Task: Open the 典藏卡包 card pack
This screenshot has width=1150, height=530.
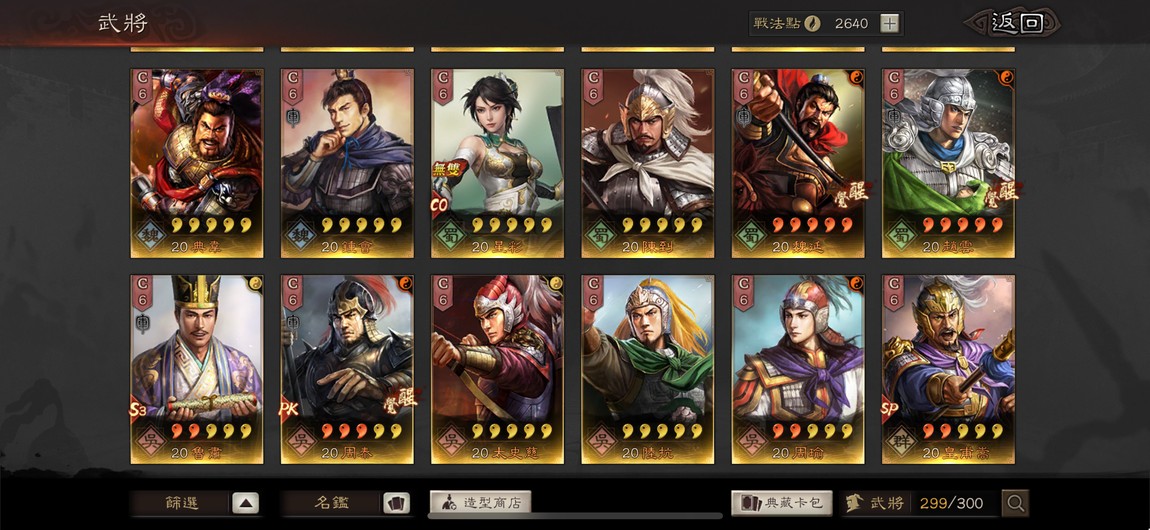Action: tap(782, 503)
